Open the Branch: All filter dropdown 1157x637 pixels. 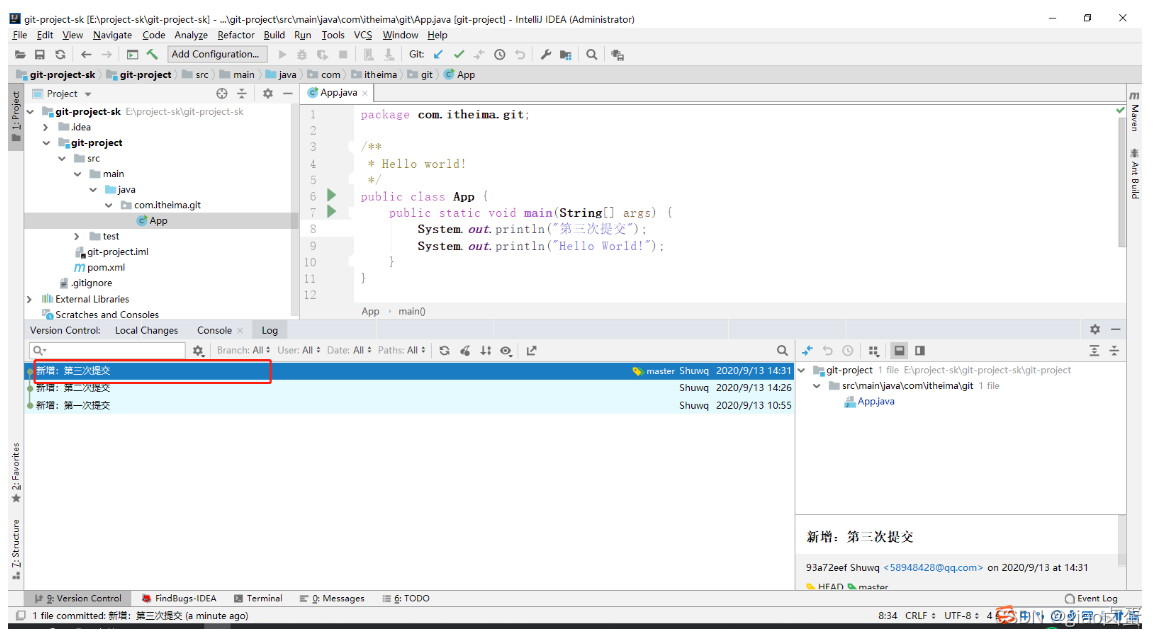click(244, 351)
